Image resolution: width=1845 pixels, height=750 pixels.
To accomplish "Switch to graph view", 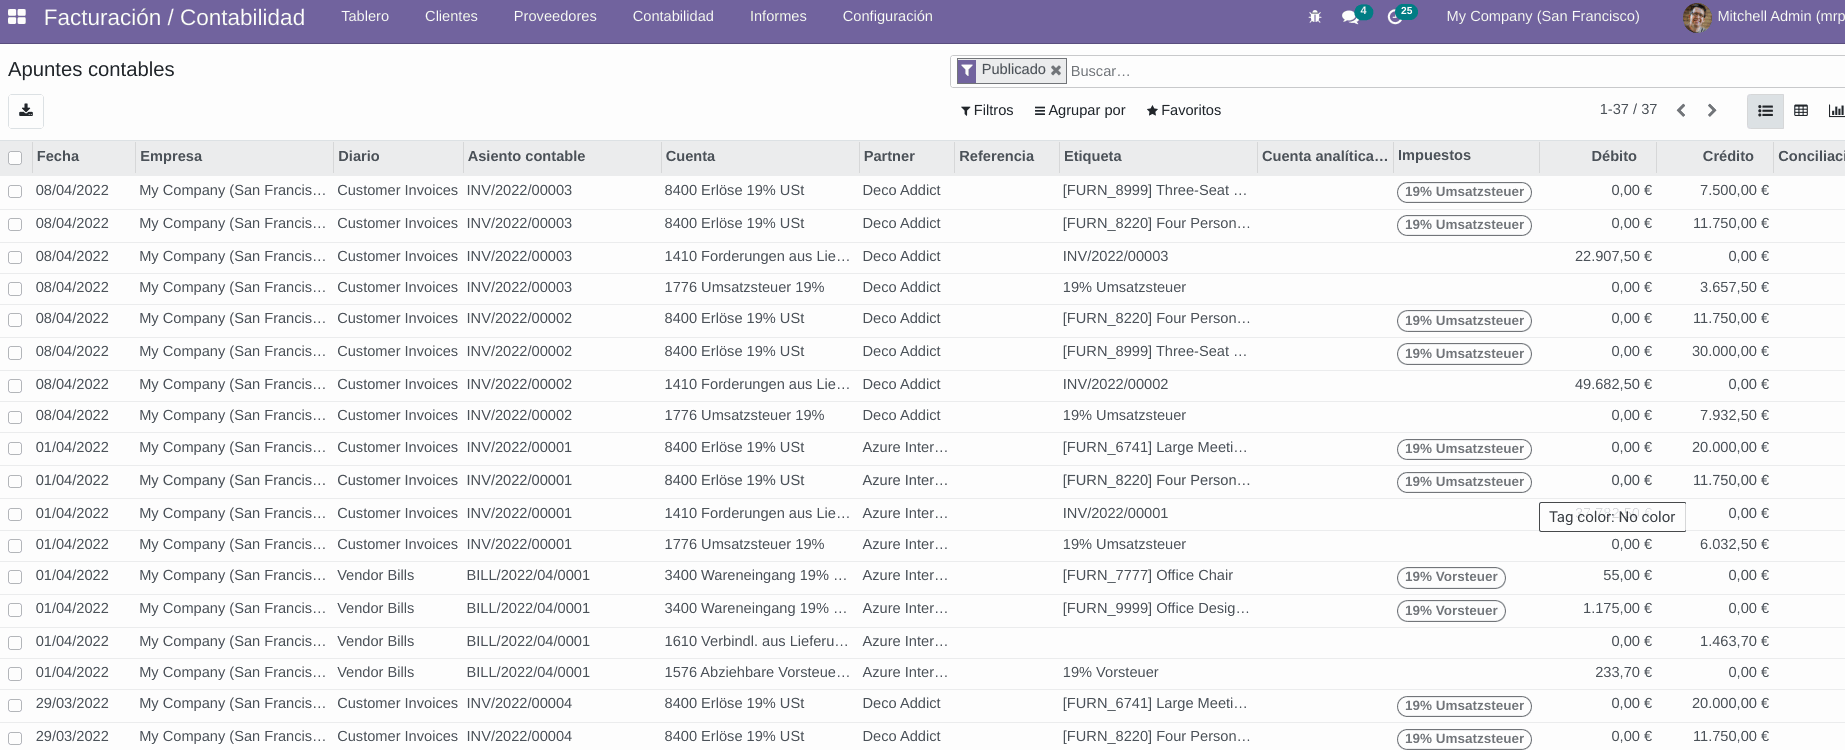I will pyautogui.click(x=1835, y=111).
